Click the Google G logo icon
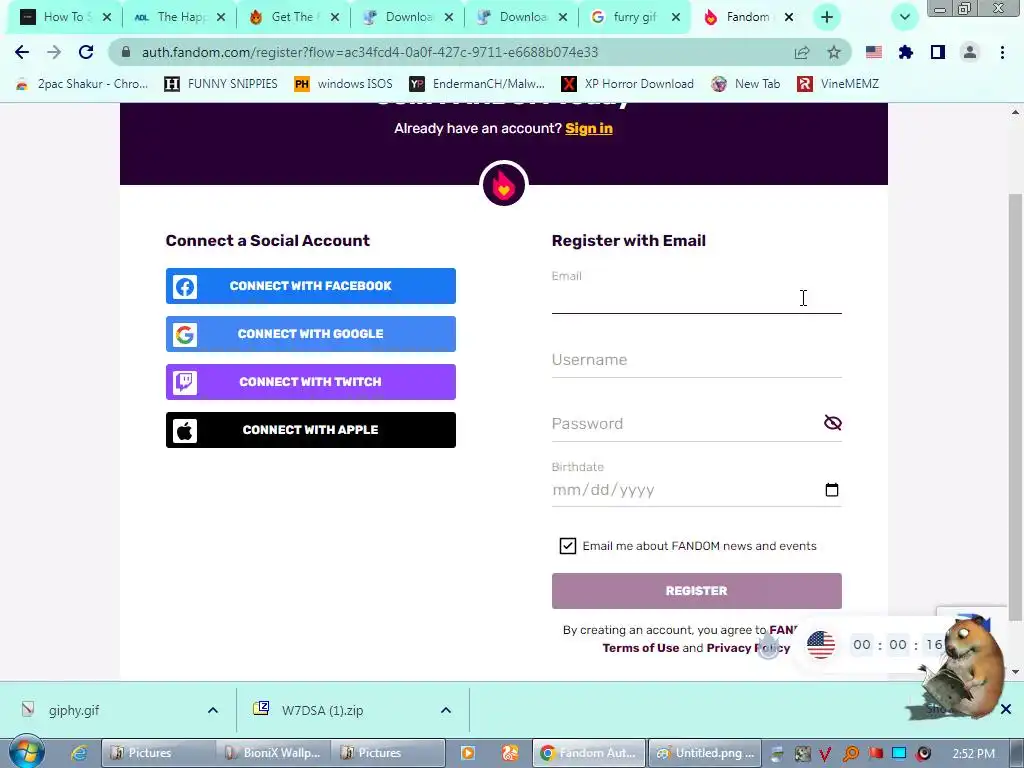This screenshot has width=1024, height=768. [185, 334]
